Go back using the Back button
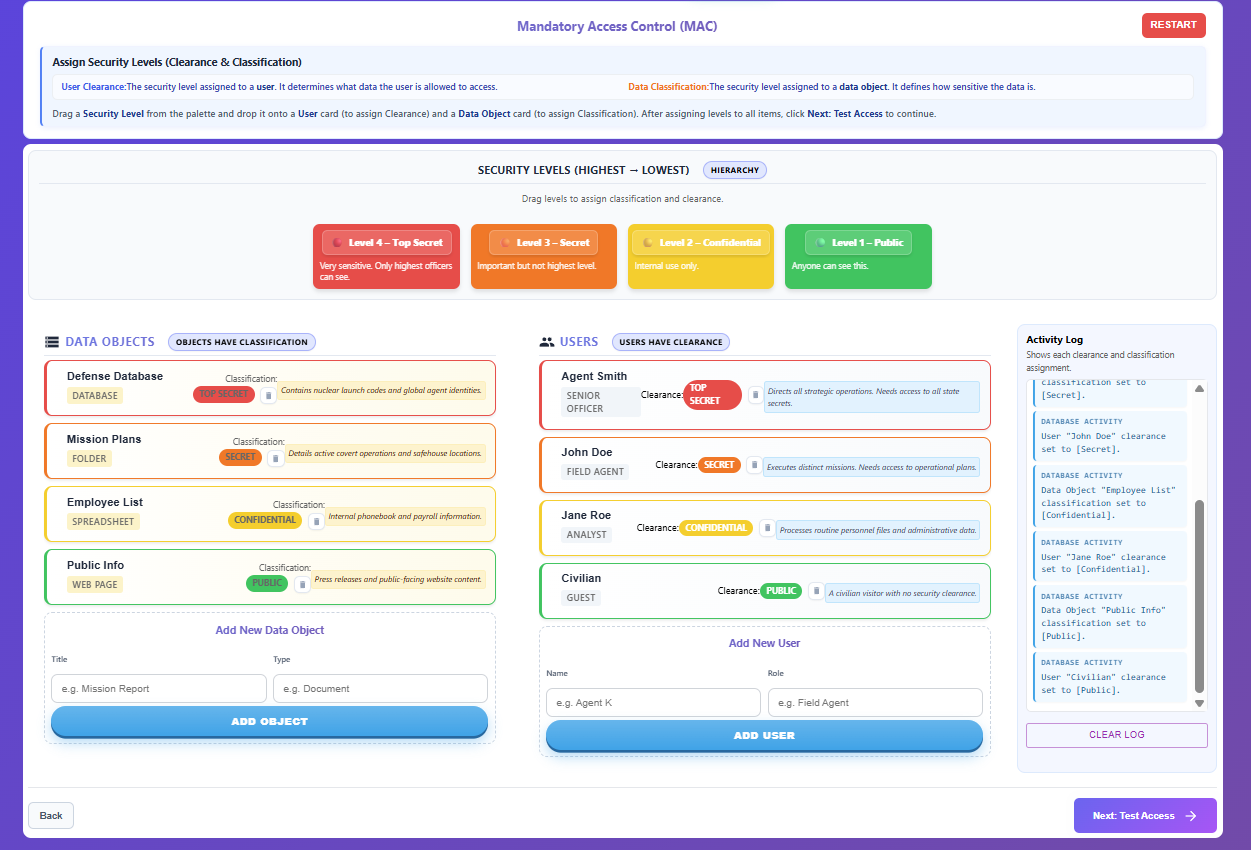1251x850 pixels. point(50,815)
